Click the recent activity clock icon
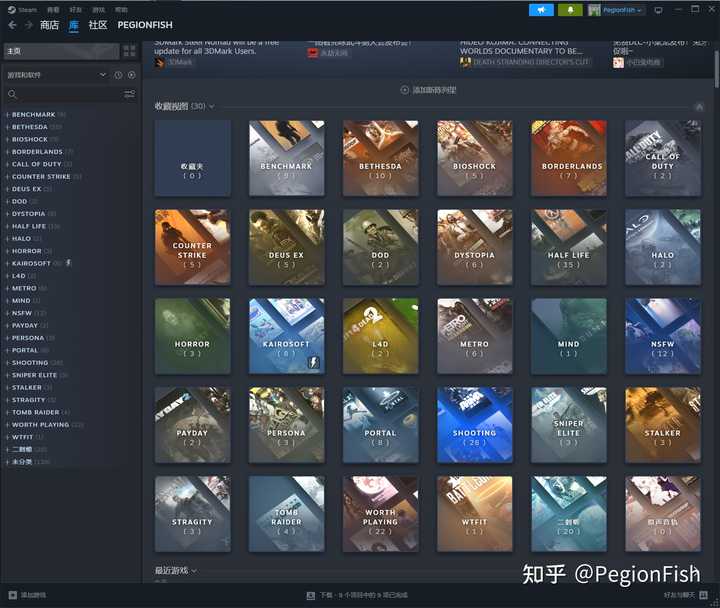Image resolution: width=720 pixels, height=608 pixels. tap(118, 75)
